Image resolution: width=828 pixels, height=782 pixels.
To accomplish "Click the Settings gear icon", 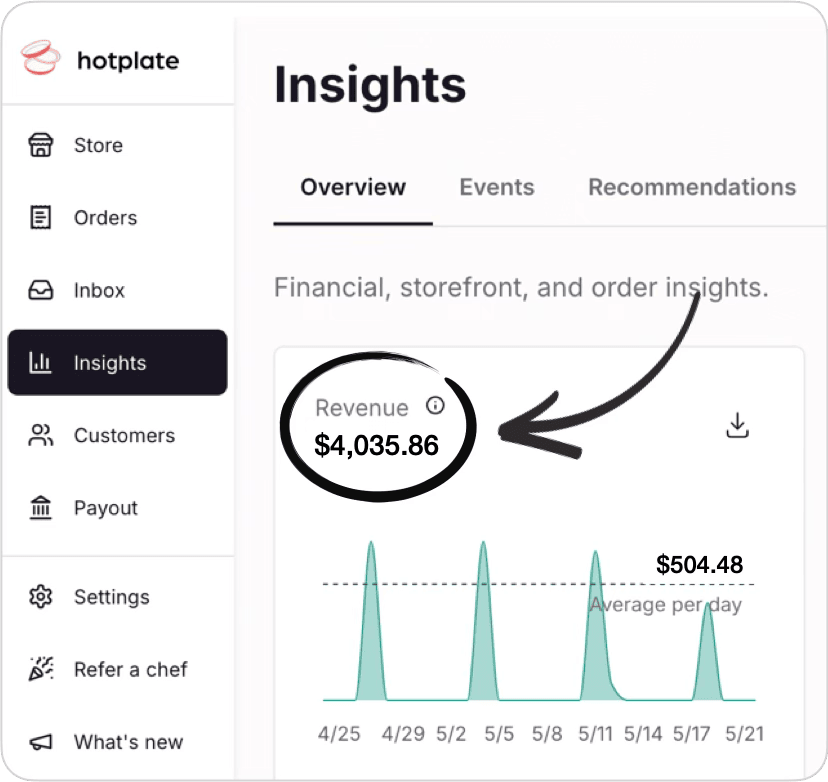I will [40, 597].
